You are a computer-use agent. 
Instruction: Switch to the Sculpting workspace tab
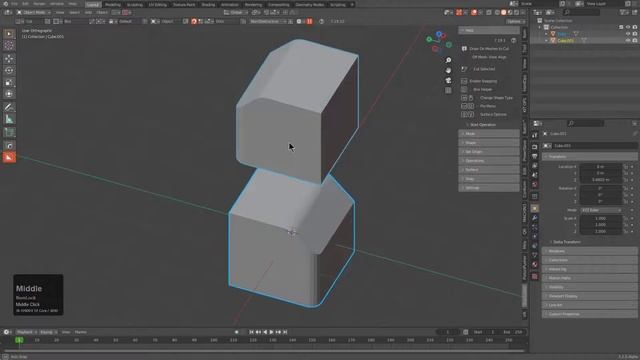pyautogui.click(x=135, y=4)
